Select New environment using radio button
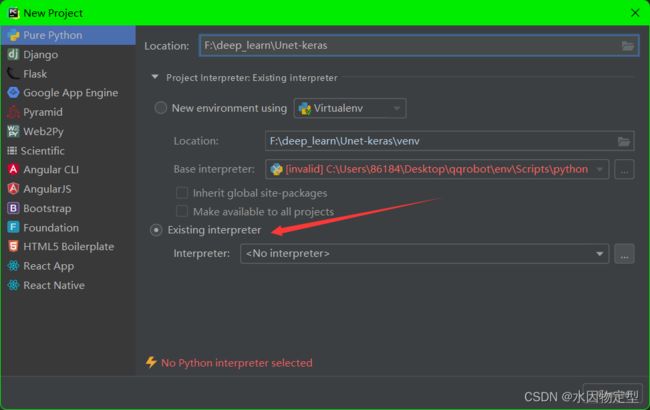 [x=160, y=108]
